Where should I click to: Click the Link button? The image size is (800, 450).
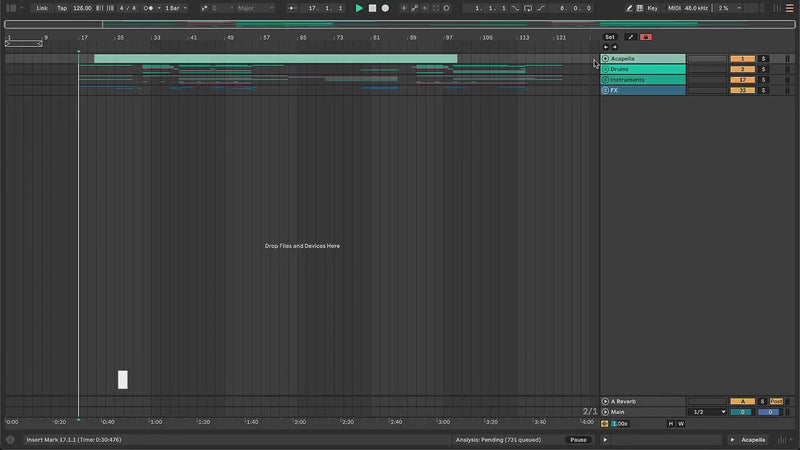coord(42,8)
